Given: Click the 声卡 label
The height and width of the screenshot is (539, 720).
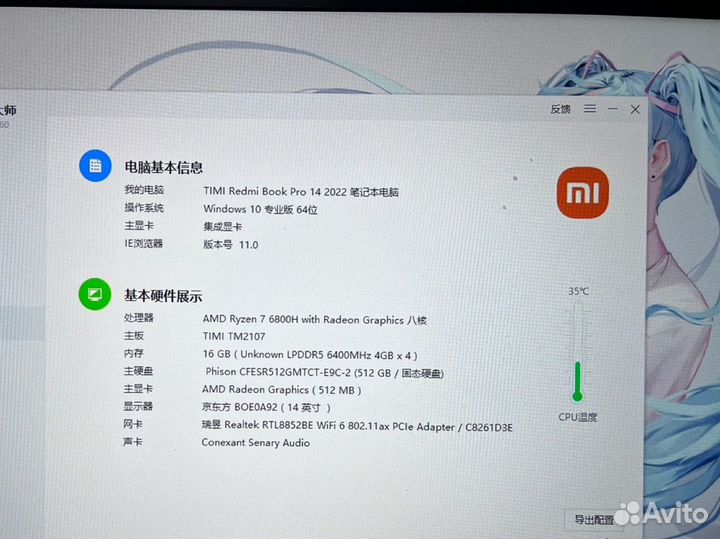Looking at the screenshot, I should 133,442.
